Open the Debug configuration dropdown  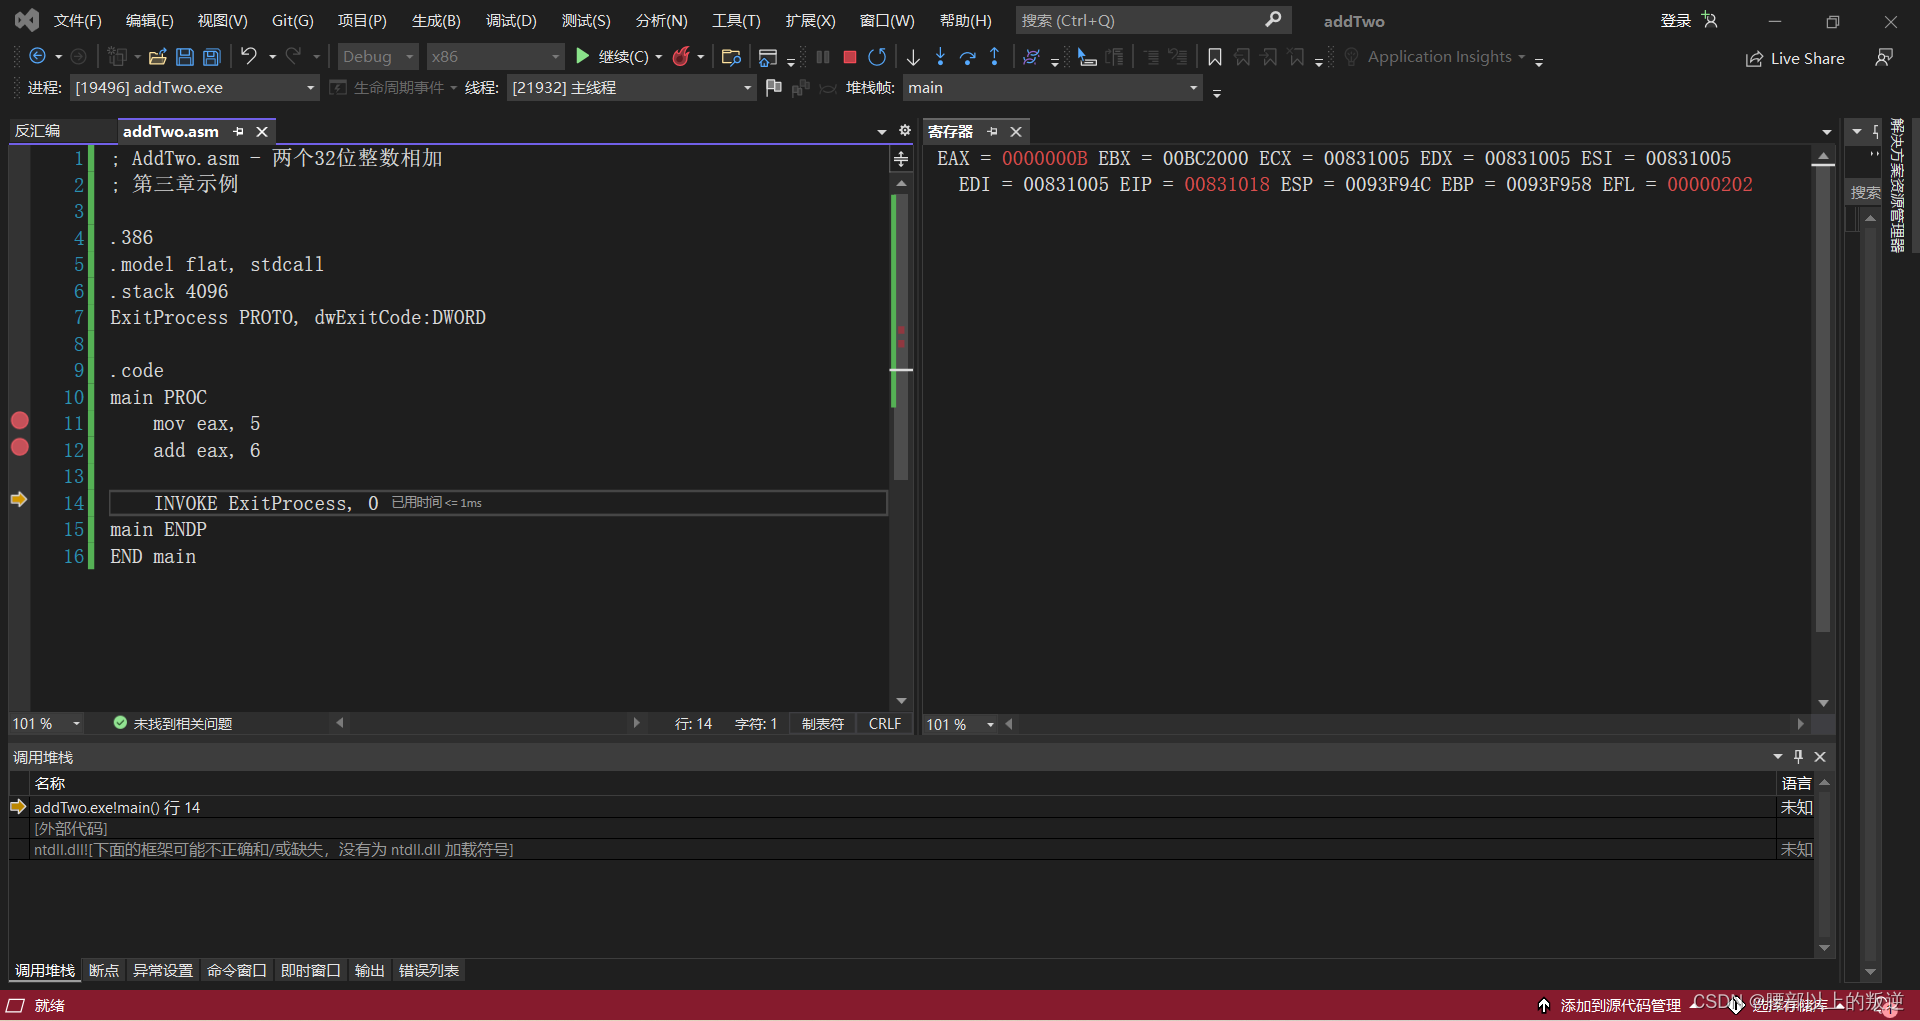click(377, 57)
